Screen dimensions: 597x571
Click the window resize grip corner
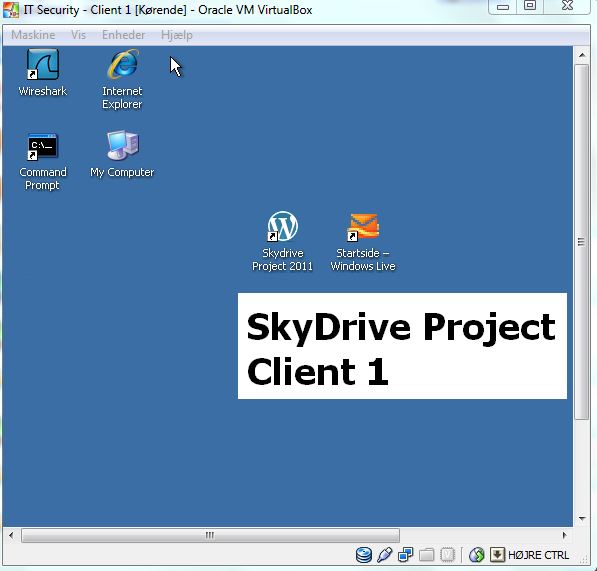coord(583,558)
